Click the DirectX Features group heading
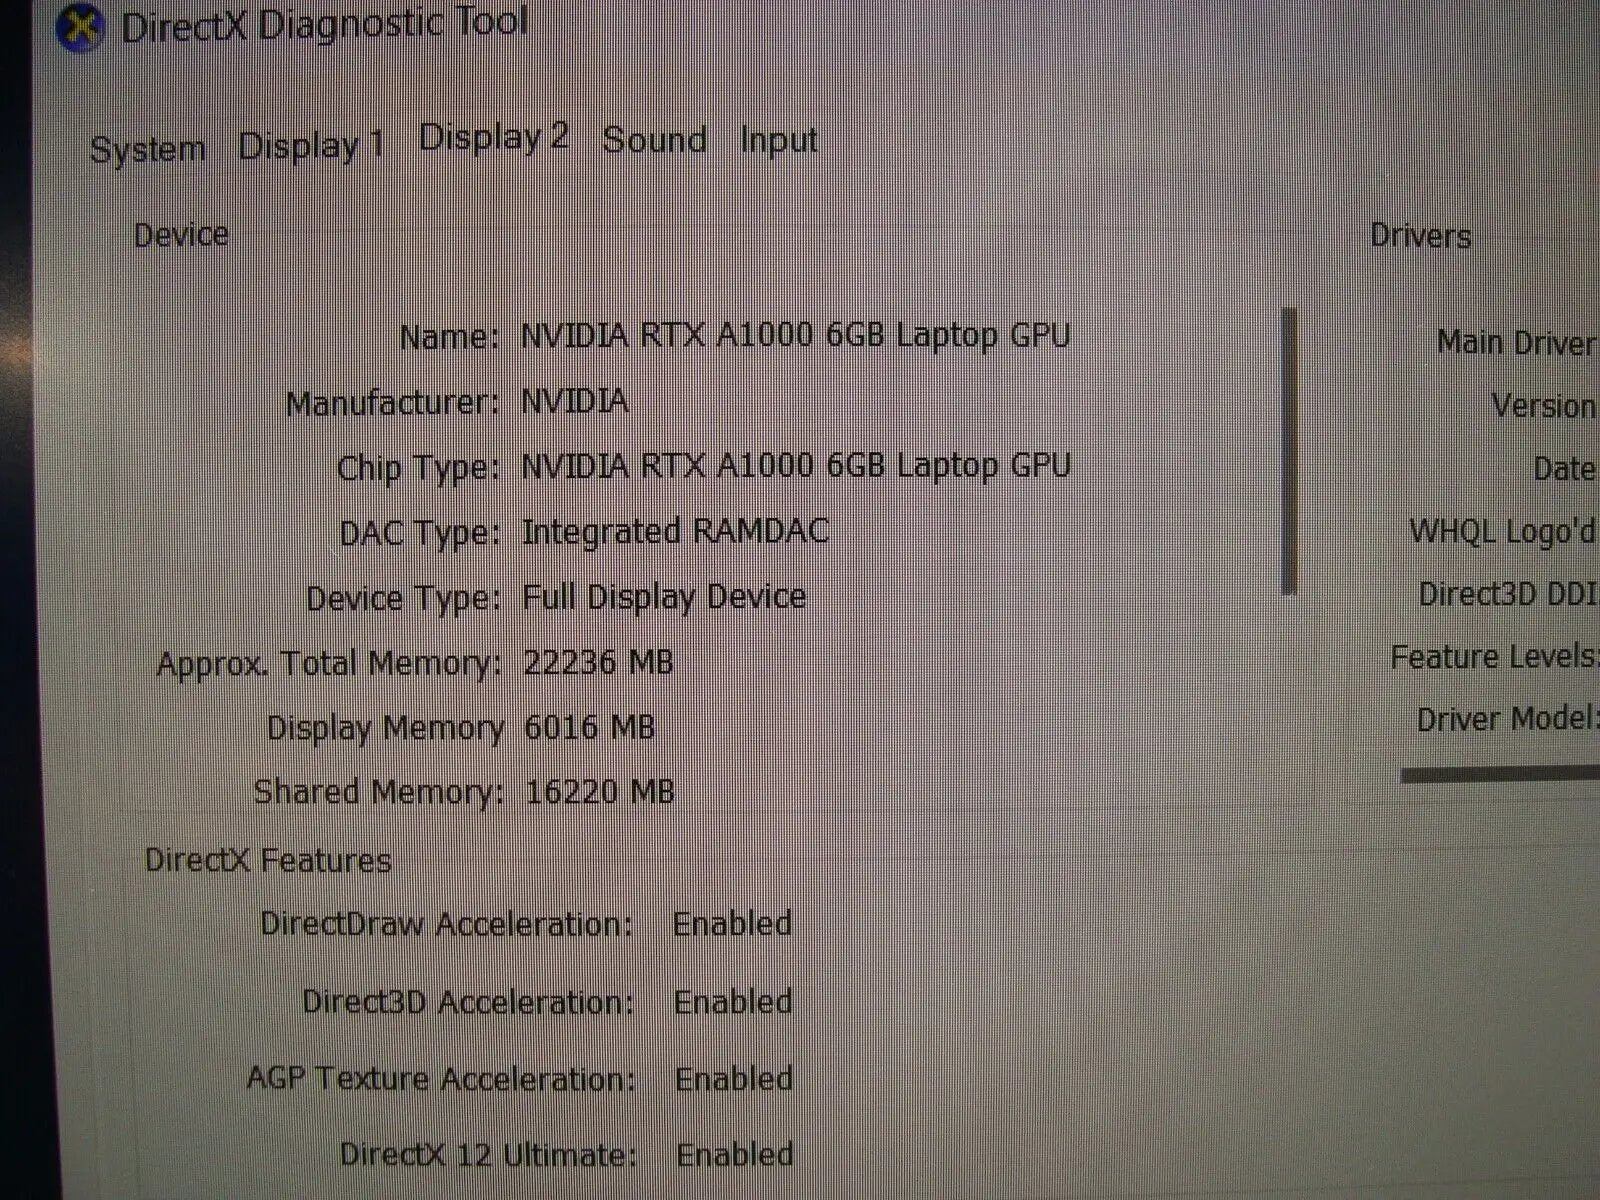 coord(268,860)
